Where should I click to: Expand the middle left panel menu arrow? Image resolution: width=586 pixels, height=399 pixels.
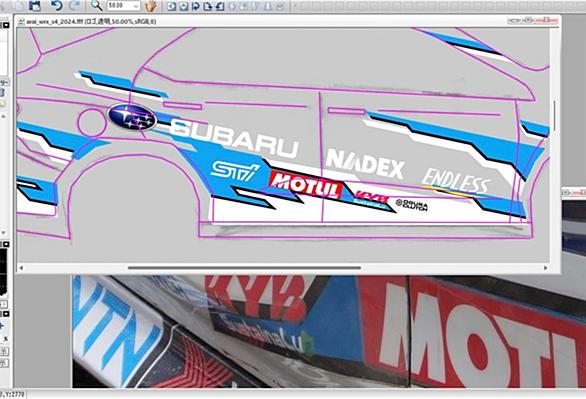coord(6,244)
